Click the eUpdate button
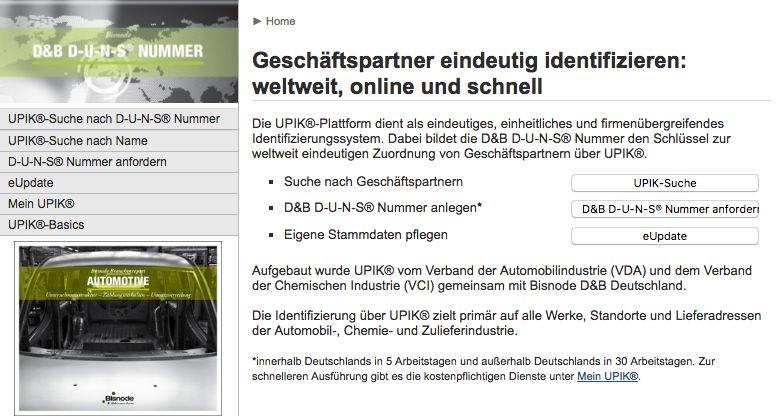The height and width of the screenshot is (416, 780). 665,236
